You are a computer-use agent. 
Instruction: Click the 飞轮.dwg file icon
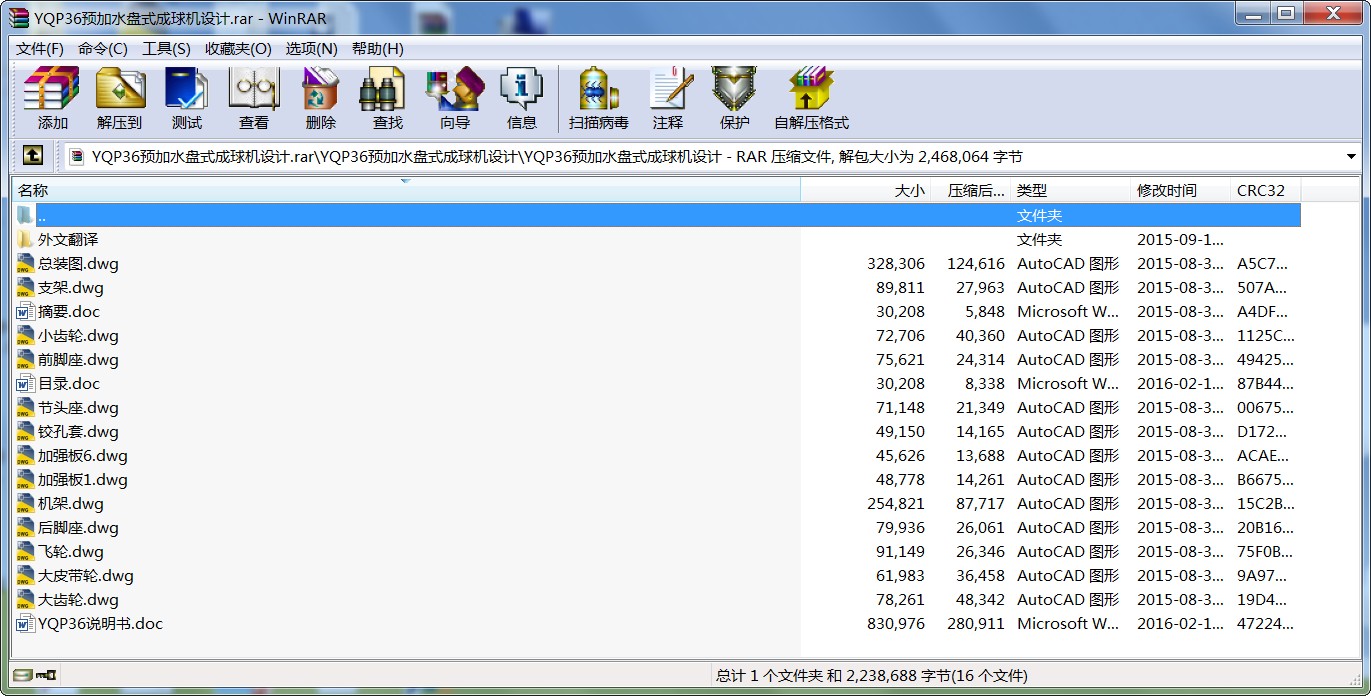[26, 552]
